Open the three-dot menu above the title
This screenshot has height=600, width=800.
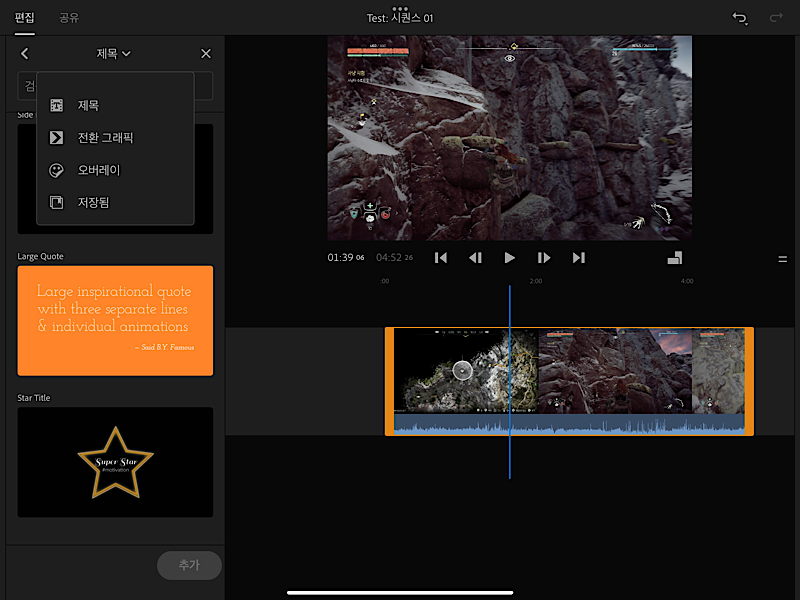(x=400, y=9)
